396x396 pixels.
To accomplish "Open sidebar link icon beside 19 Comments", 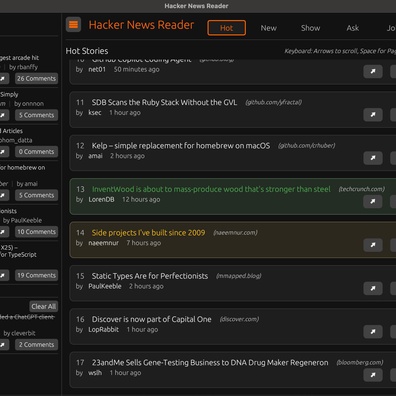I will 3,275.
